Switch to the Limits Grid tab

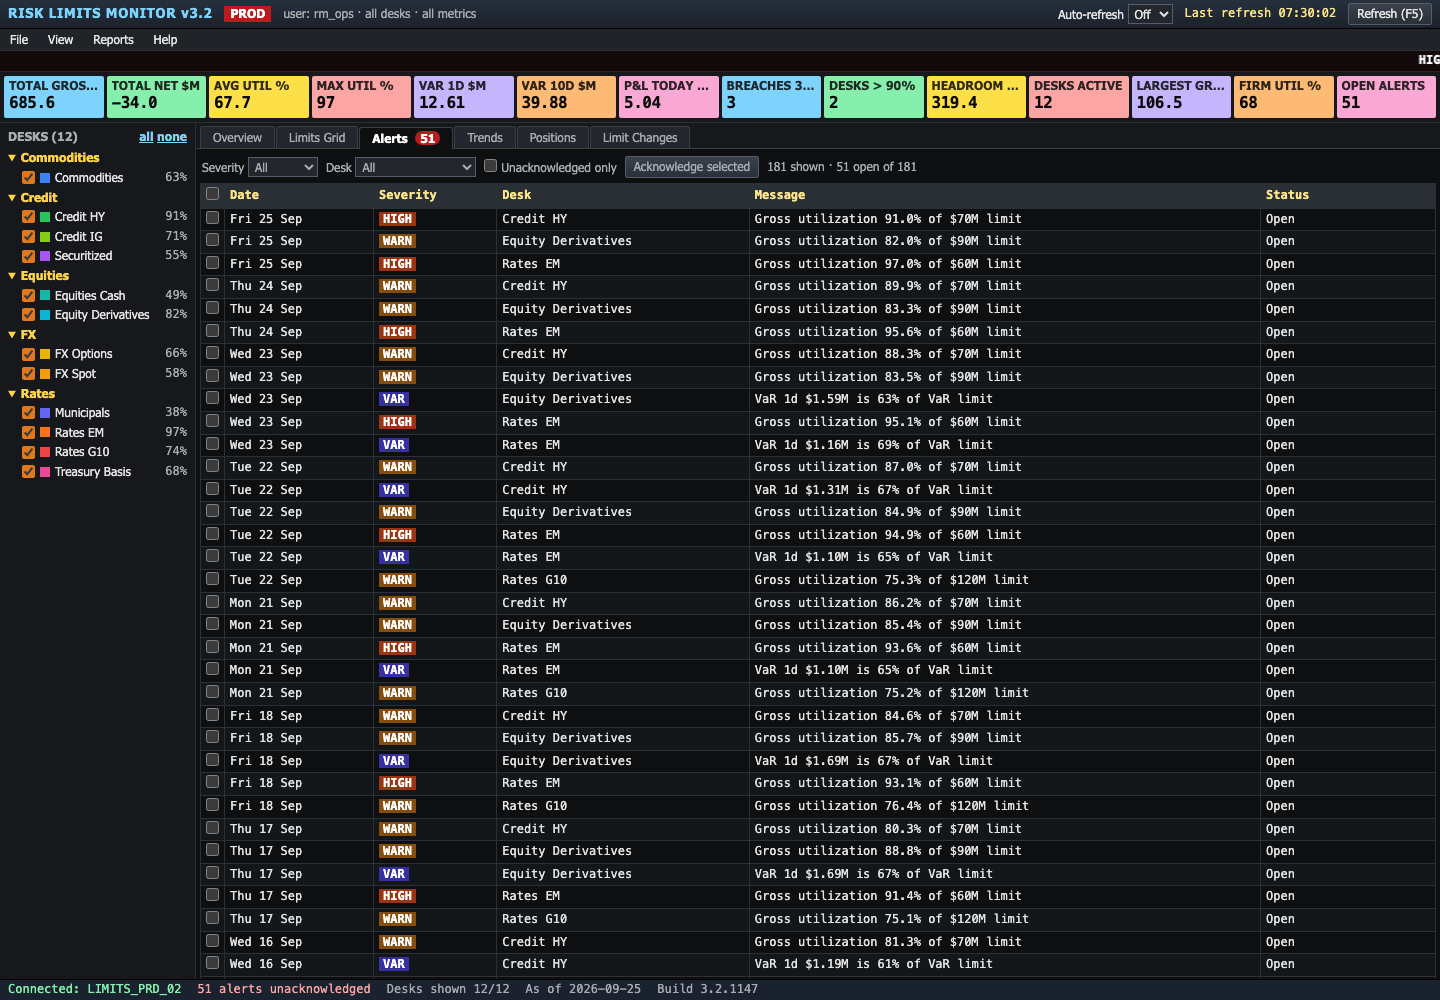[x=317, y=138]
